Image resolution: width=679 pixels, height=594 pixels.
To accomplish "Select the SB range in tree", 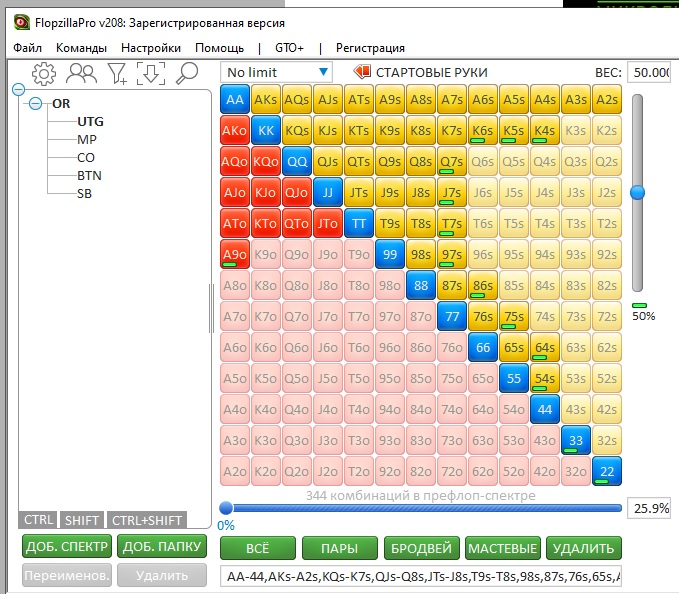I will pos(84,194).
